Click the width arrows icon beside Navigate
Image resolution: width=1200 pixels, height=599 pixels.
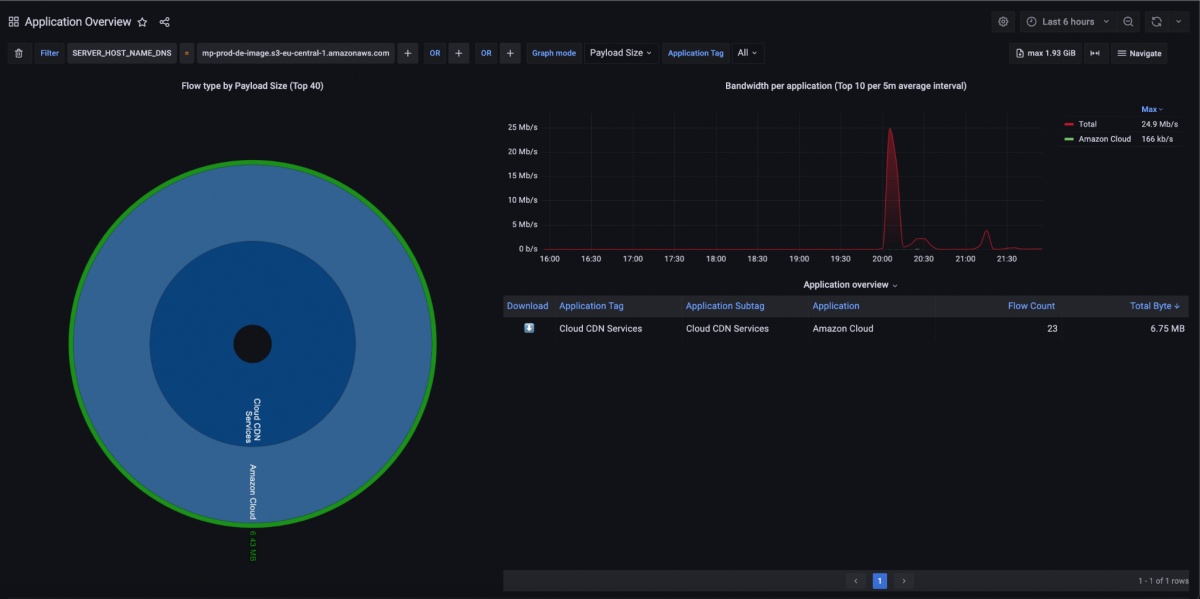[1095, 53]
